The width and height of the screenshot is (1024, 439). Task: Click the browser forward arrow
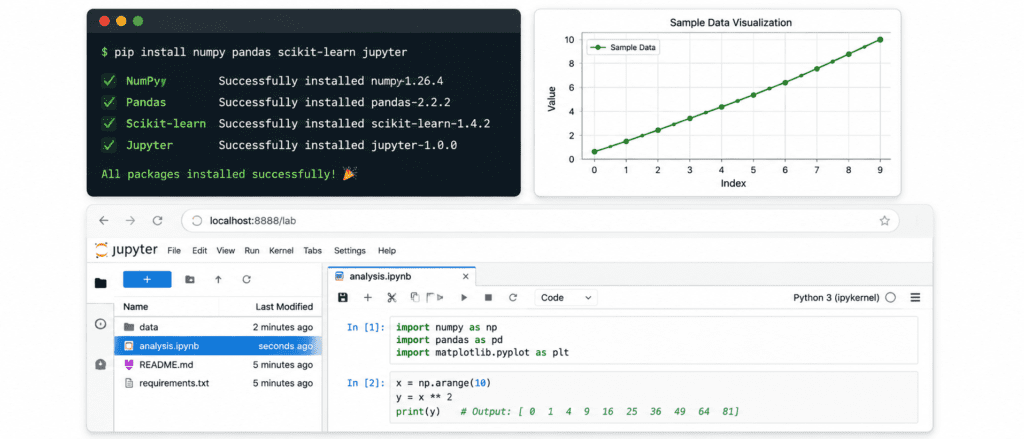(130, 221)
